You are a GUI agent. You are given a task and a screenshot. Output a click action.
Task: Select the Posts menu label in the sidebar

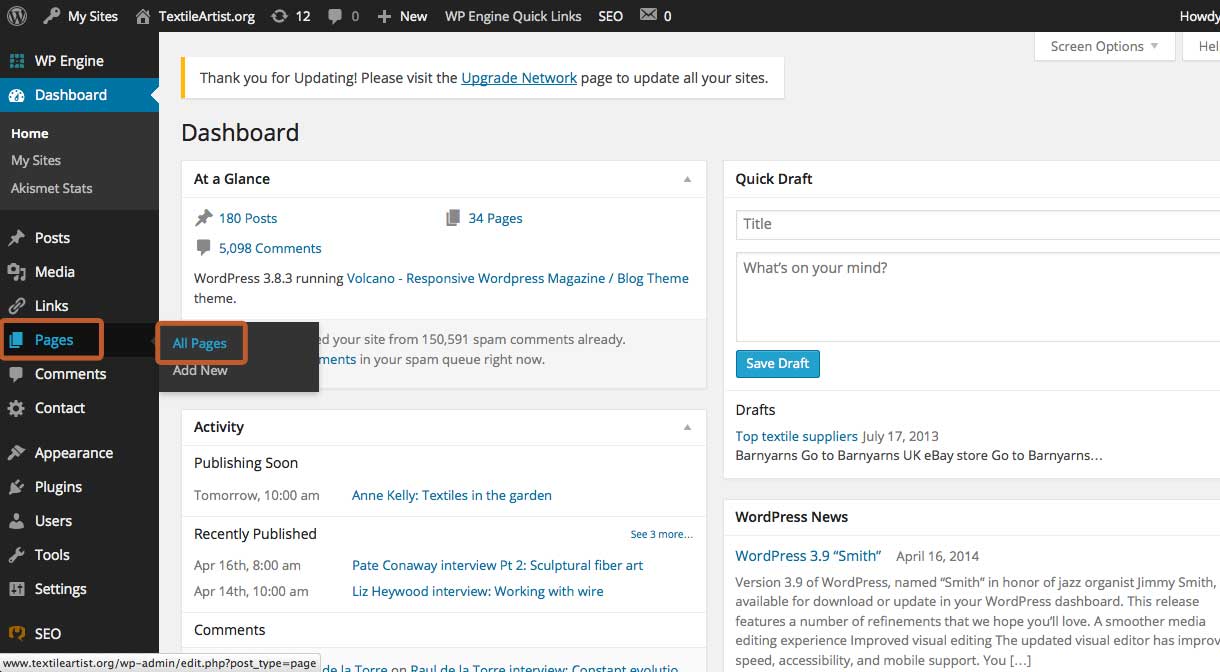(x=52, y=238)
